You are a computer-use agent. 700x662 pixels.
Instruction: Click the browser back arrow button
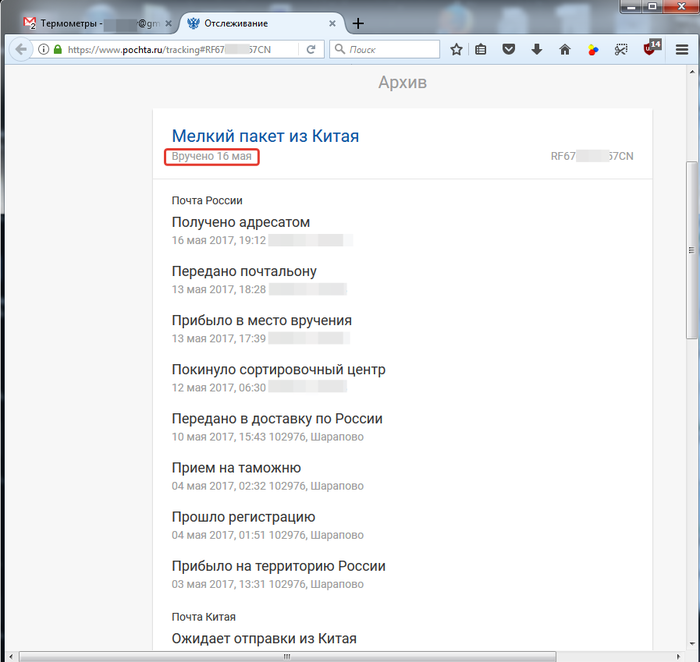[20, 49]
